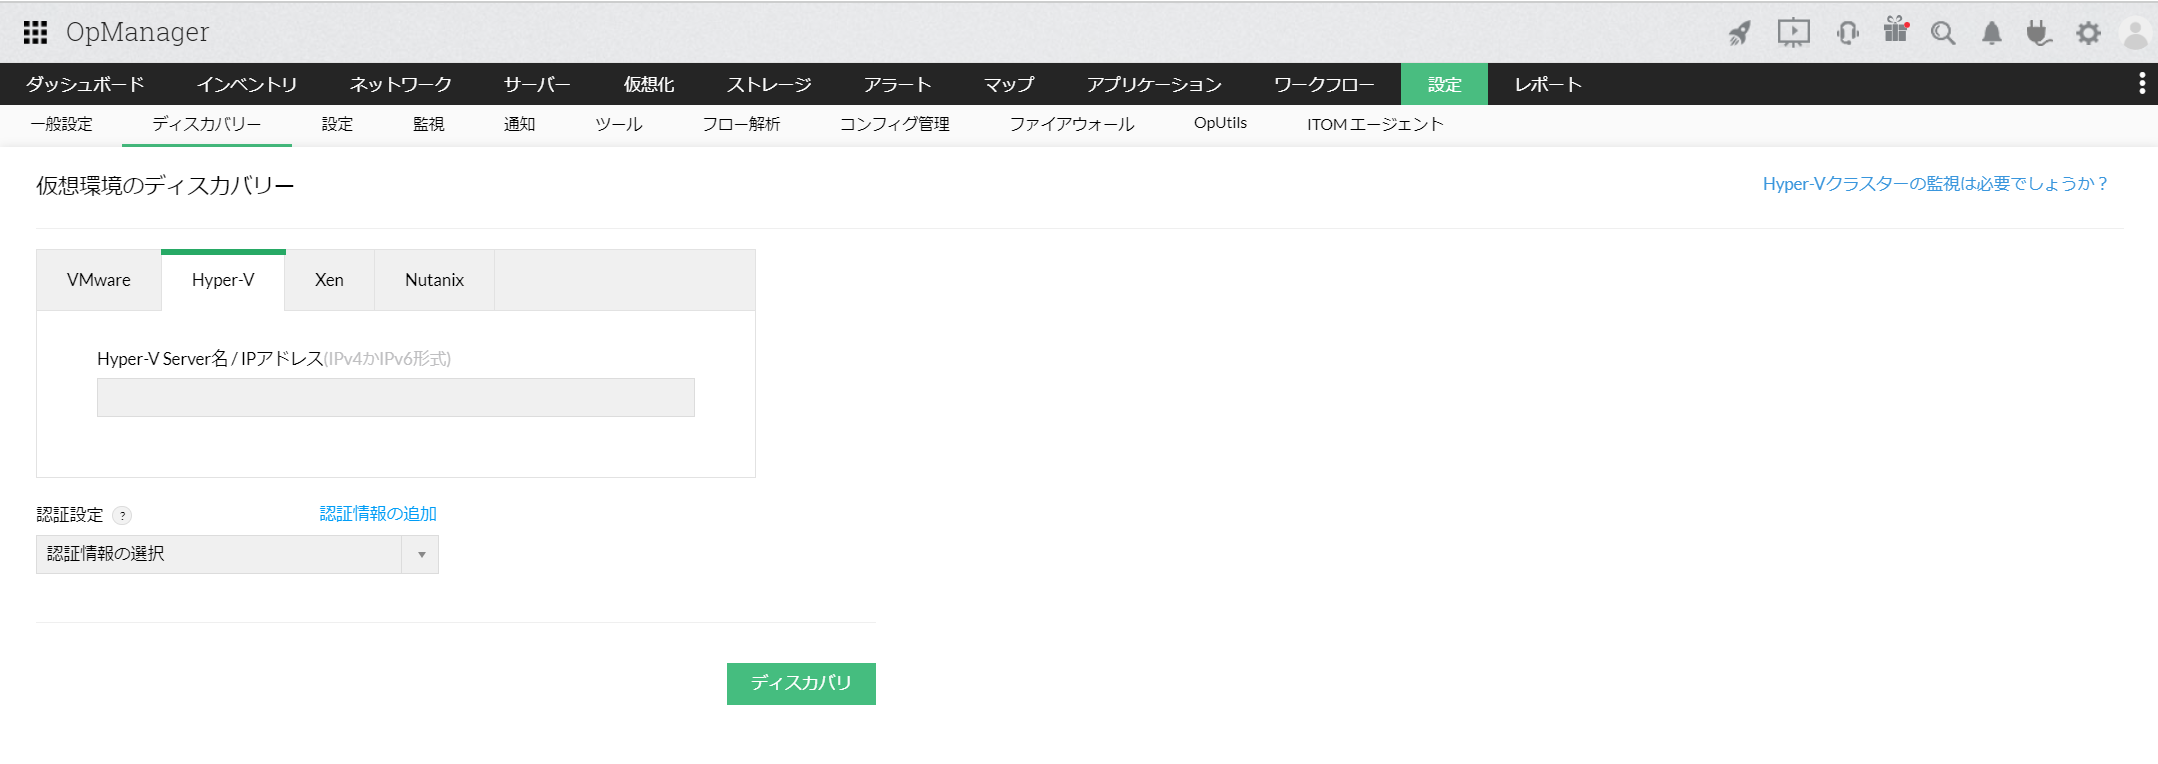2158x764 pixels.
Task: Open the ITOM エージェント sub-tab
Action: click(1375, 124)
